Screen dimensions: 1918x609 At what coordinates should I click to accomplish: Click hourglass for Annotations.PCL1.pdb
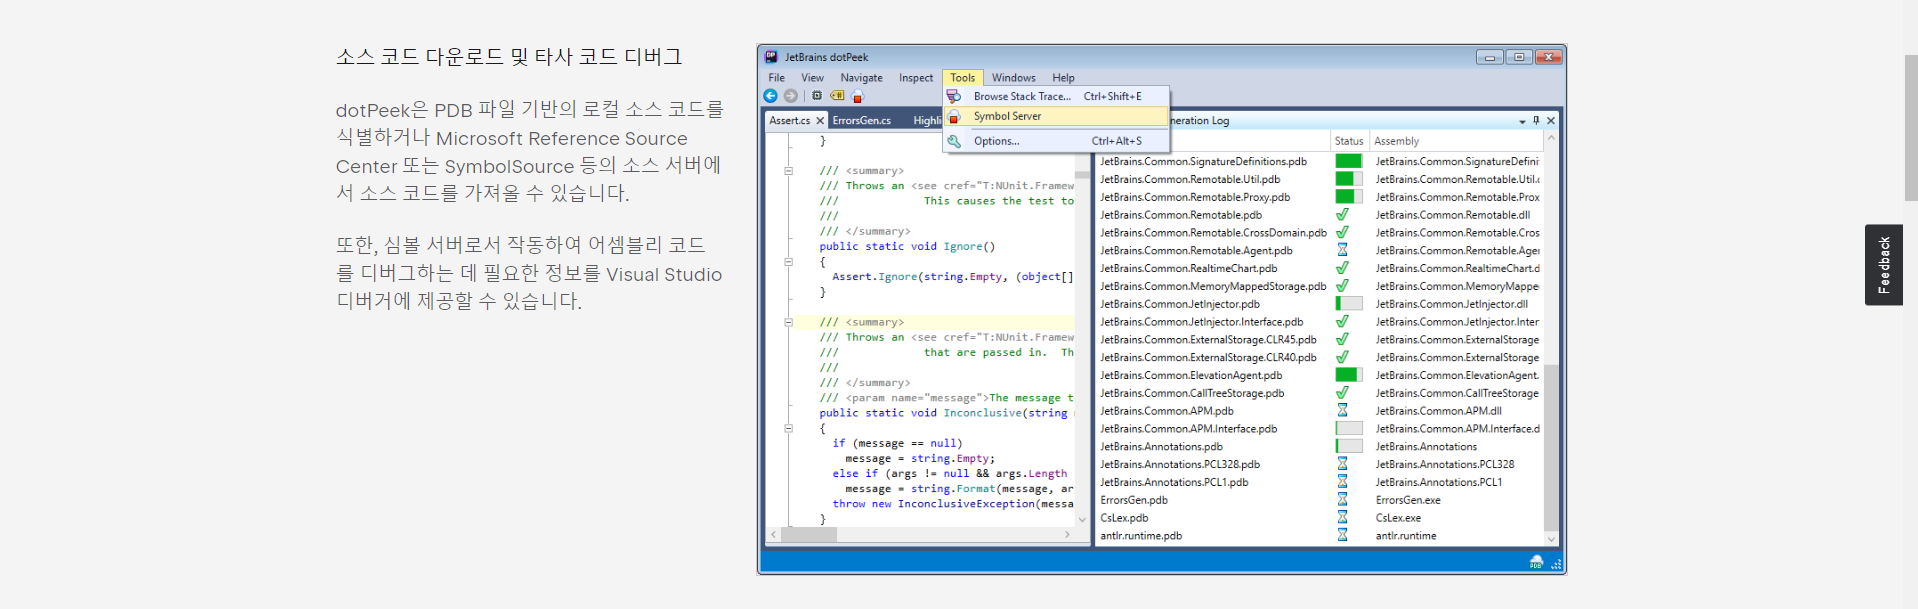(x=1342, y=482)
